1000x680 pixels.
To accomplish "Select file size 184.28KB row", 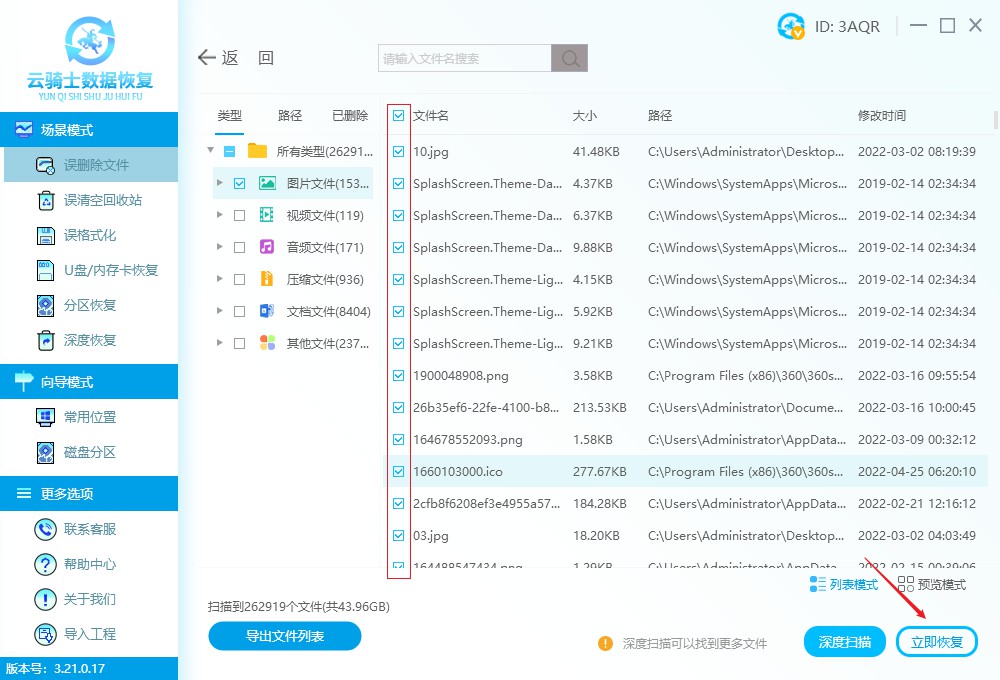I will click(x=686, y=503).
